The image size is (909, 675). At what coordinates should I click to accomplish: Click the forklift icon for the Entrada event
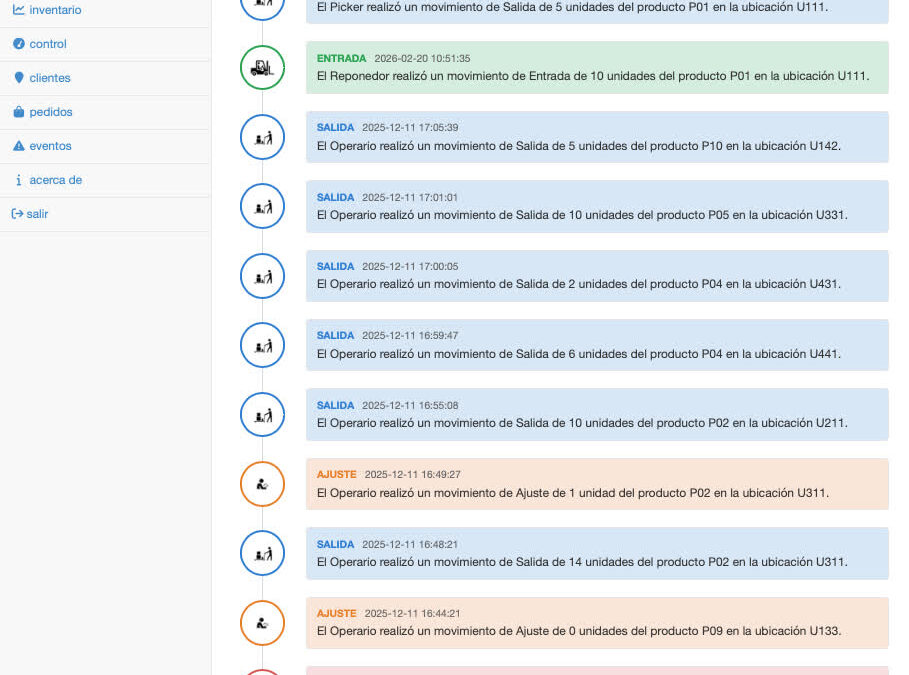point(262,68)
